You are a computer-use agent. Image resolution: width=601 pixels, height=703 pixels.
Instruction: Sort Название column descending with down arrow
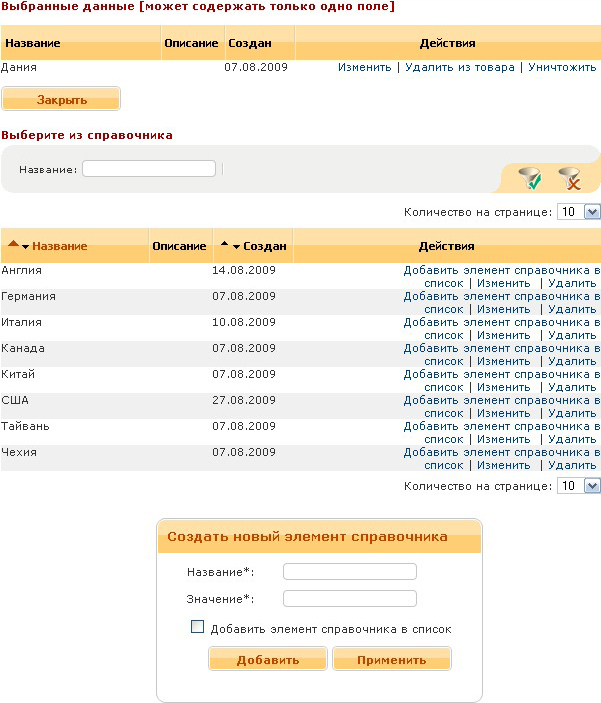coord(25,246)
